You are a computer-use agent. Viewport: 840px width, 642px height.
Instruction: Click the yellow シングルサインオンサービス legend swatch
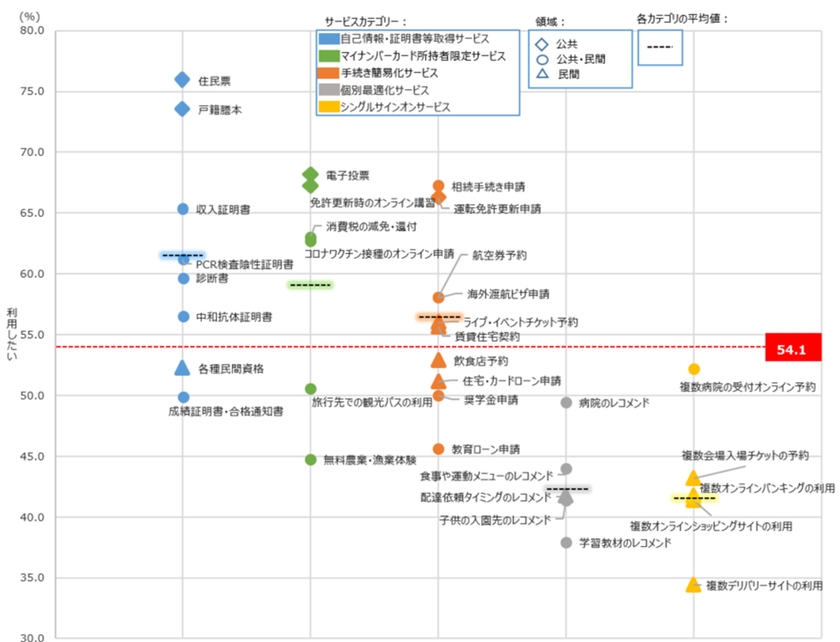click(x=329, y=107)
